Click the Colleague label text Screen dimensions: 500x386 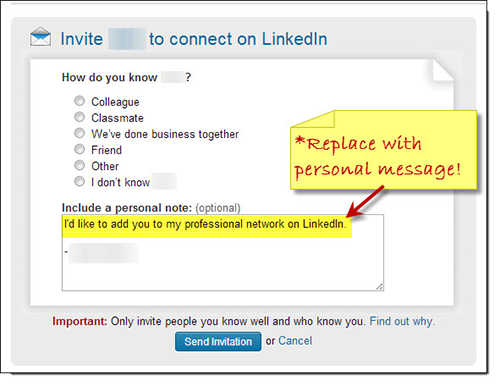pyautogui.click(x=115, y=102)
